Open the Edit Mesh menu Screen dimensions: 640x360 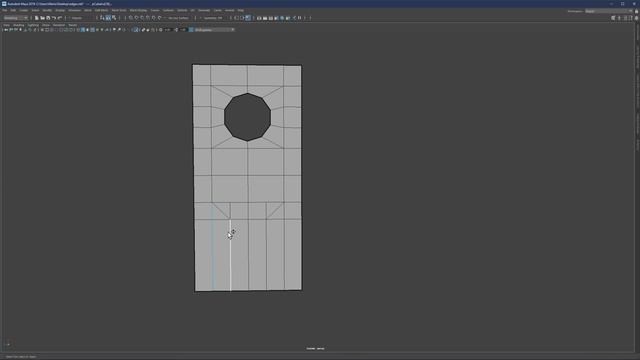pos(101,10)
